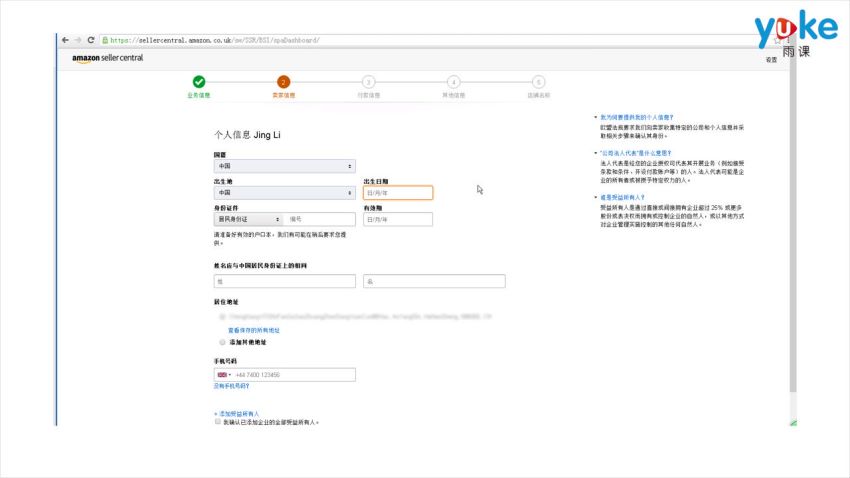Click the Amazon Seller Central logo
The image size is (850, 478).
(x=107, y=58)
